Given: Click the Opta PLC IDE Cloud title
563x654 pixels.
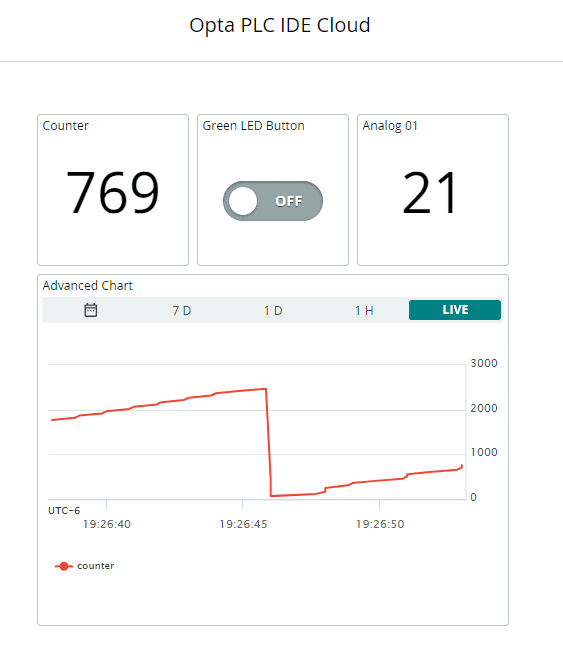Looking at the screenshot, I should click(x=280, y=25).
